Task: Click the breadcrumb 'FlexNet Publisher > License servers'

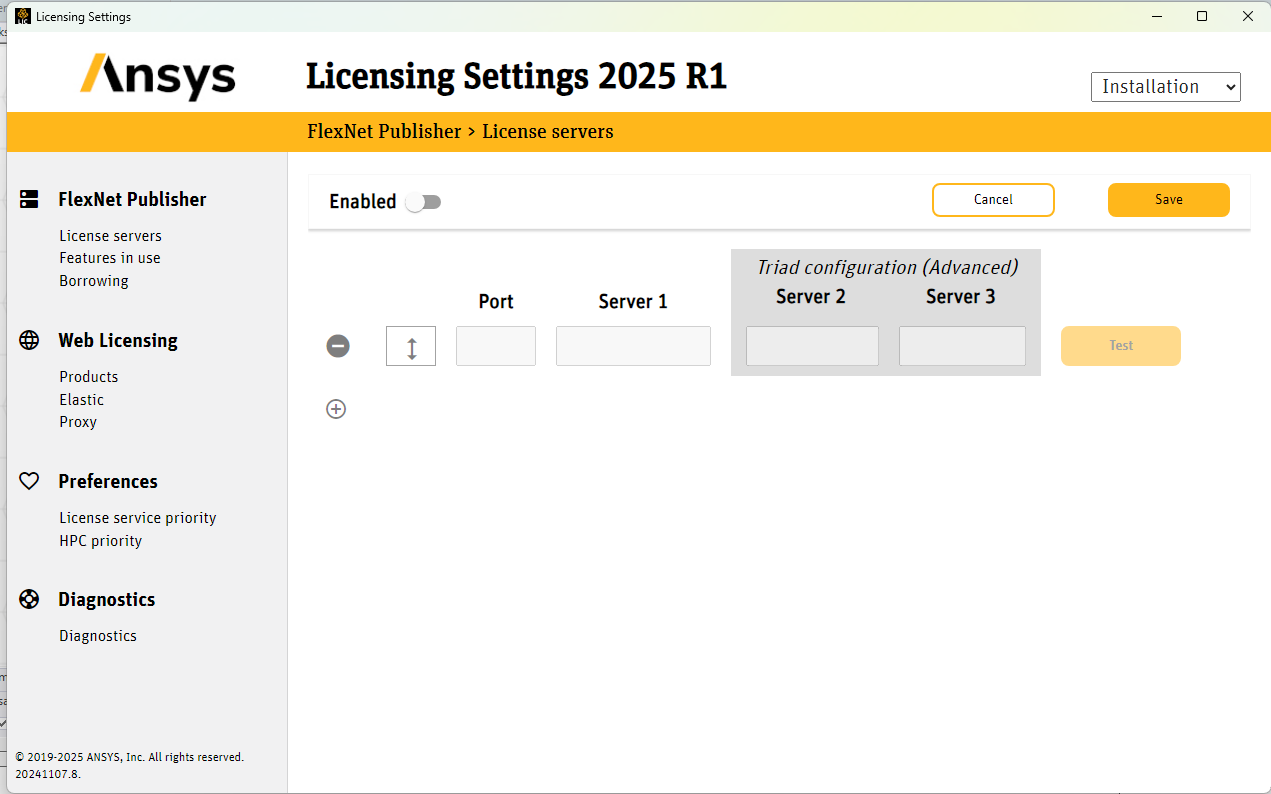Action: tap(460, 131)
